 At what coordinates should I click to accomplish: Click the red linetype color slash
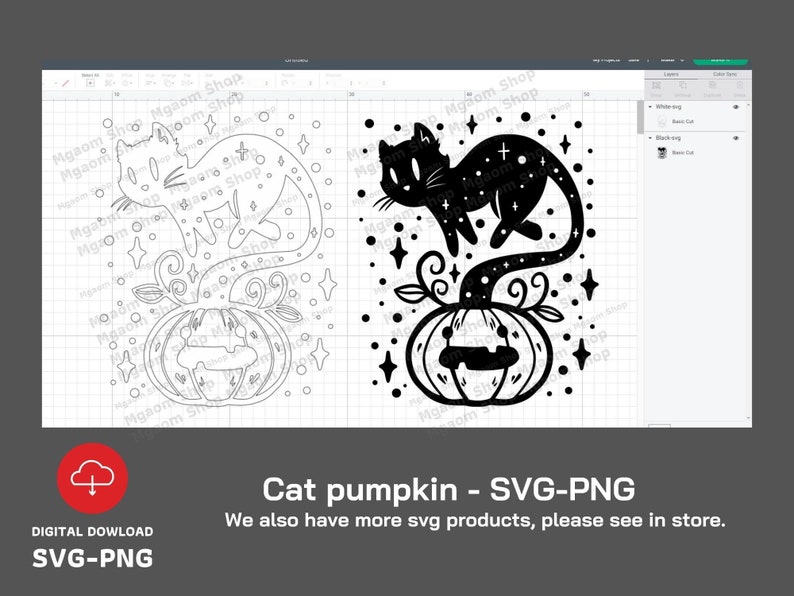click(x=65, y=83)
